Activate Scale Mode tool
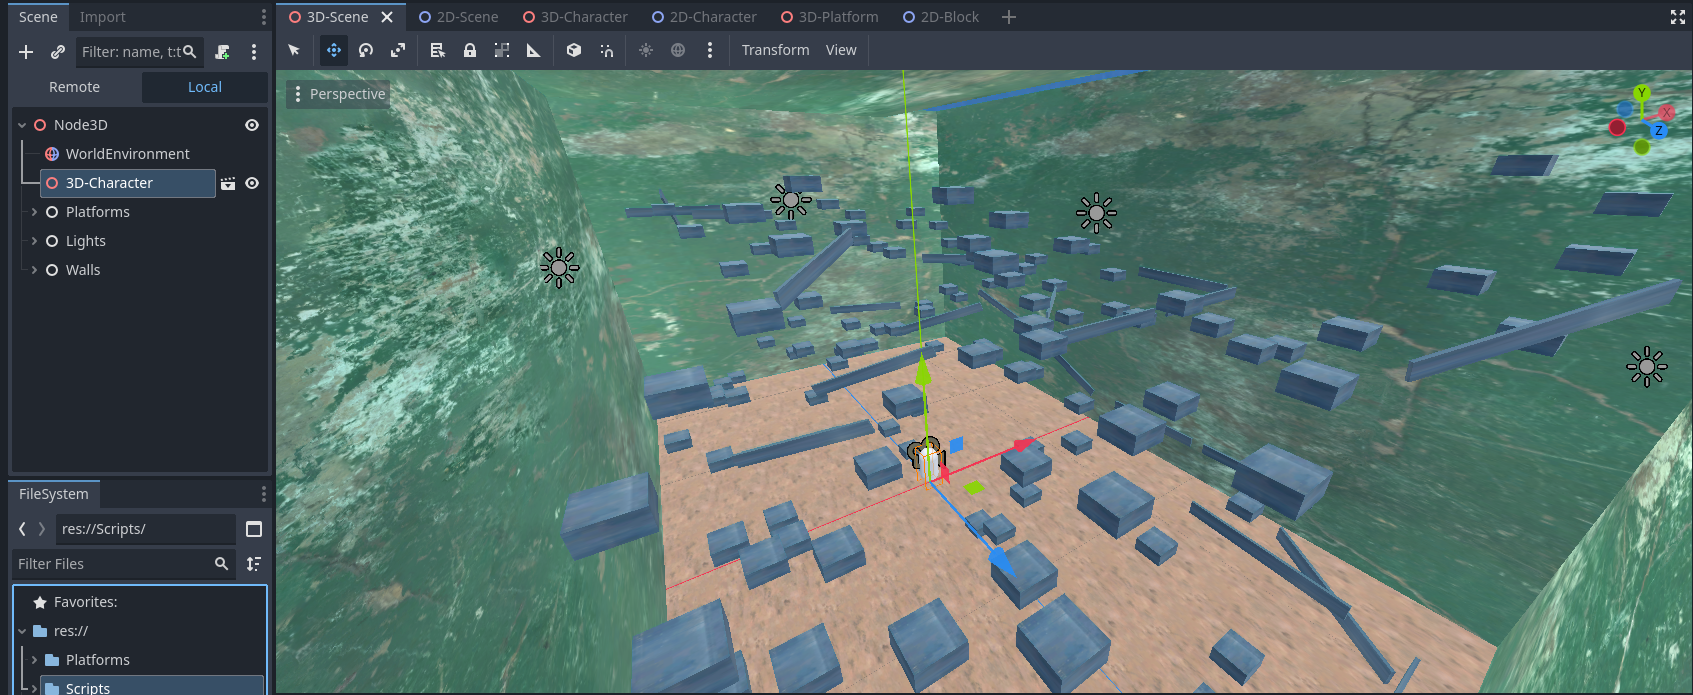 click(398, 50)
